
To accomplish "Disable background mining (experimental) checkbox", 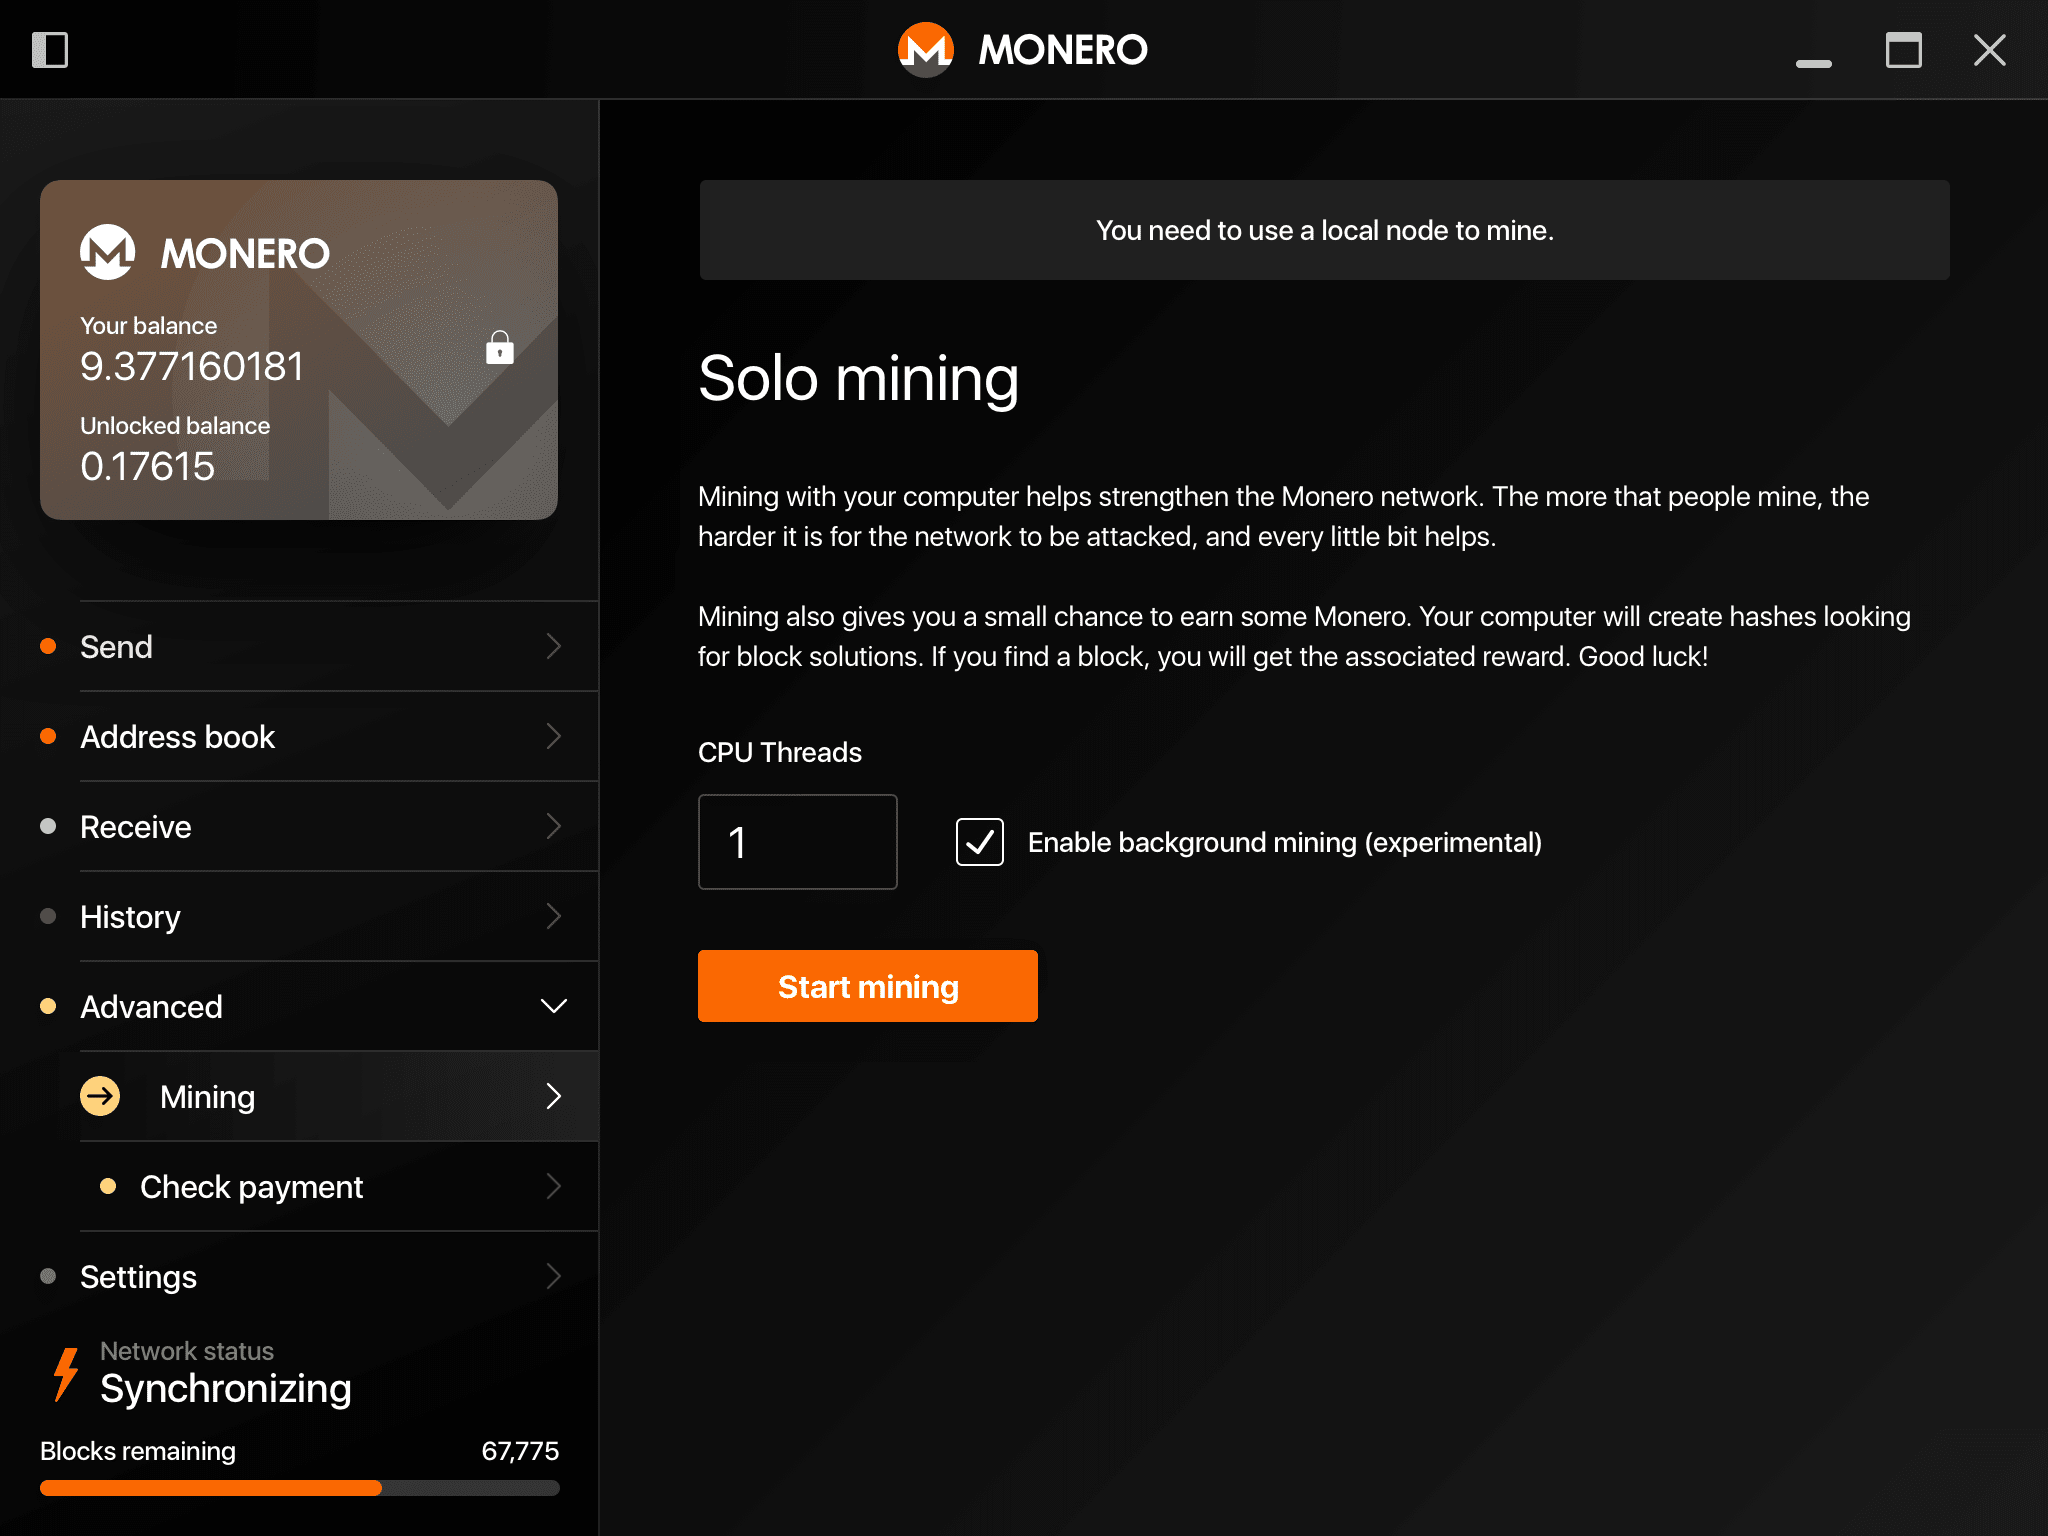I will point(979,842).
